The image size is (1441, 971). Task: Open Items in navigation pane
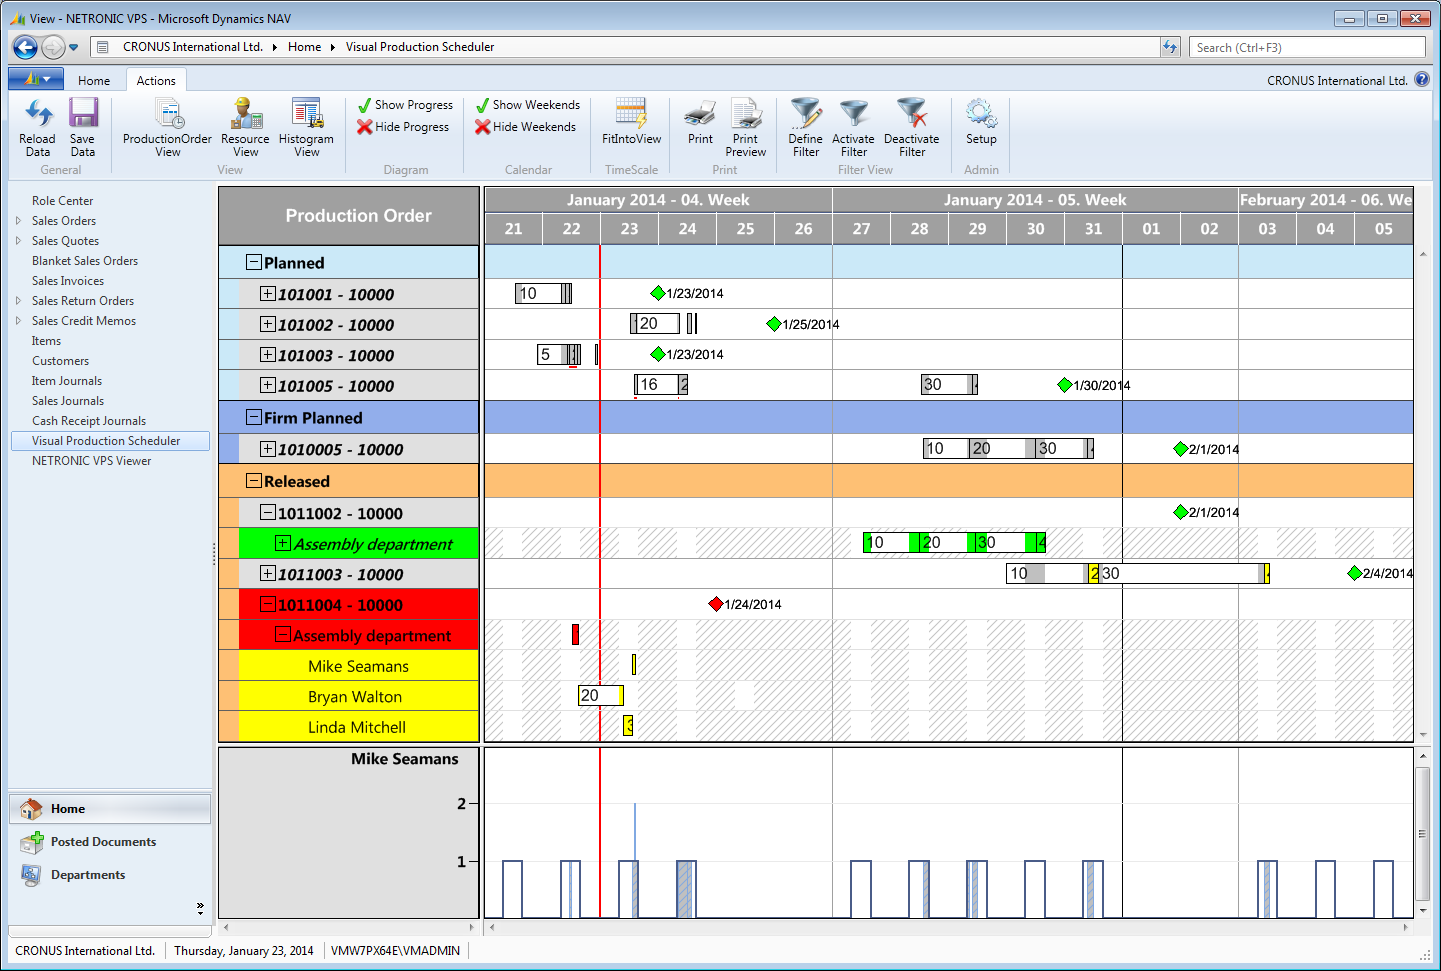(x=46, y=341)
